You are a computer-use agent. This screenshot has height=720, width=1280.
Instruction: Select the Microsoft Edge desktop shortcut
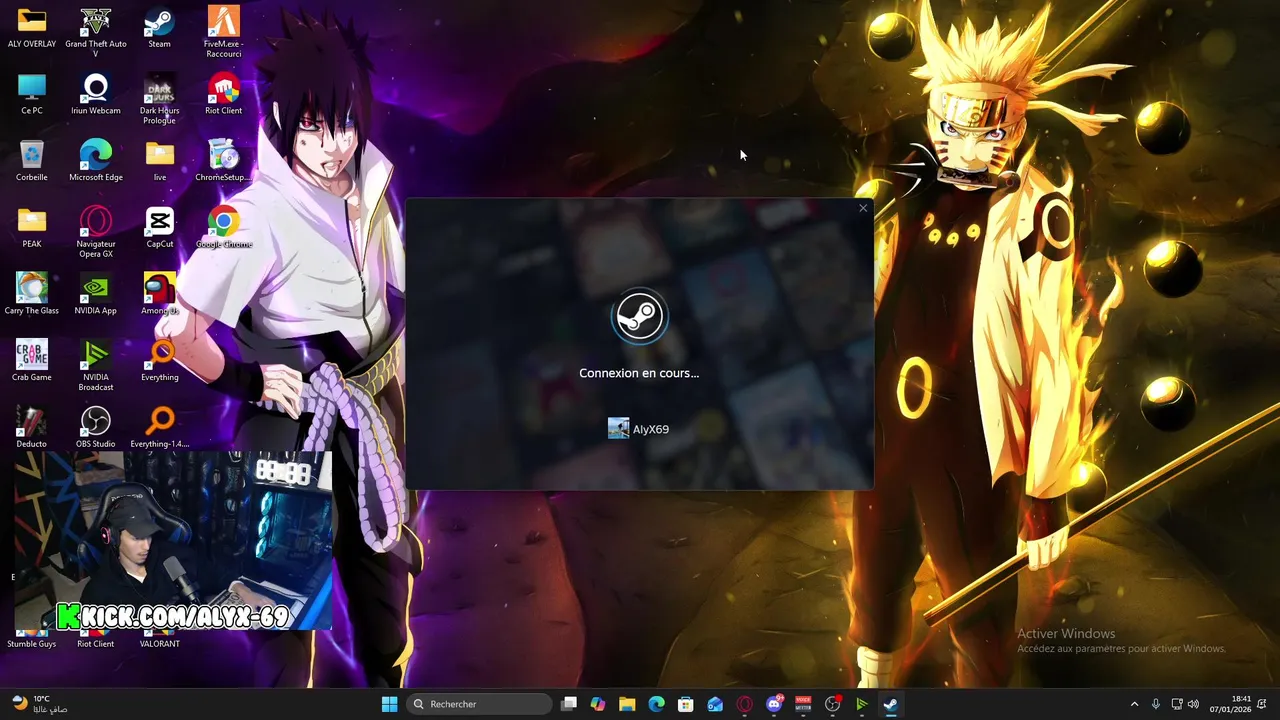pyautogui.click(x=96, y=161)
